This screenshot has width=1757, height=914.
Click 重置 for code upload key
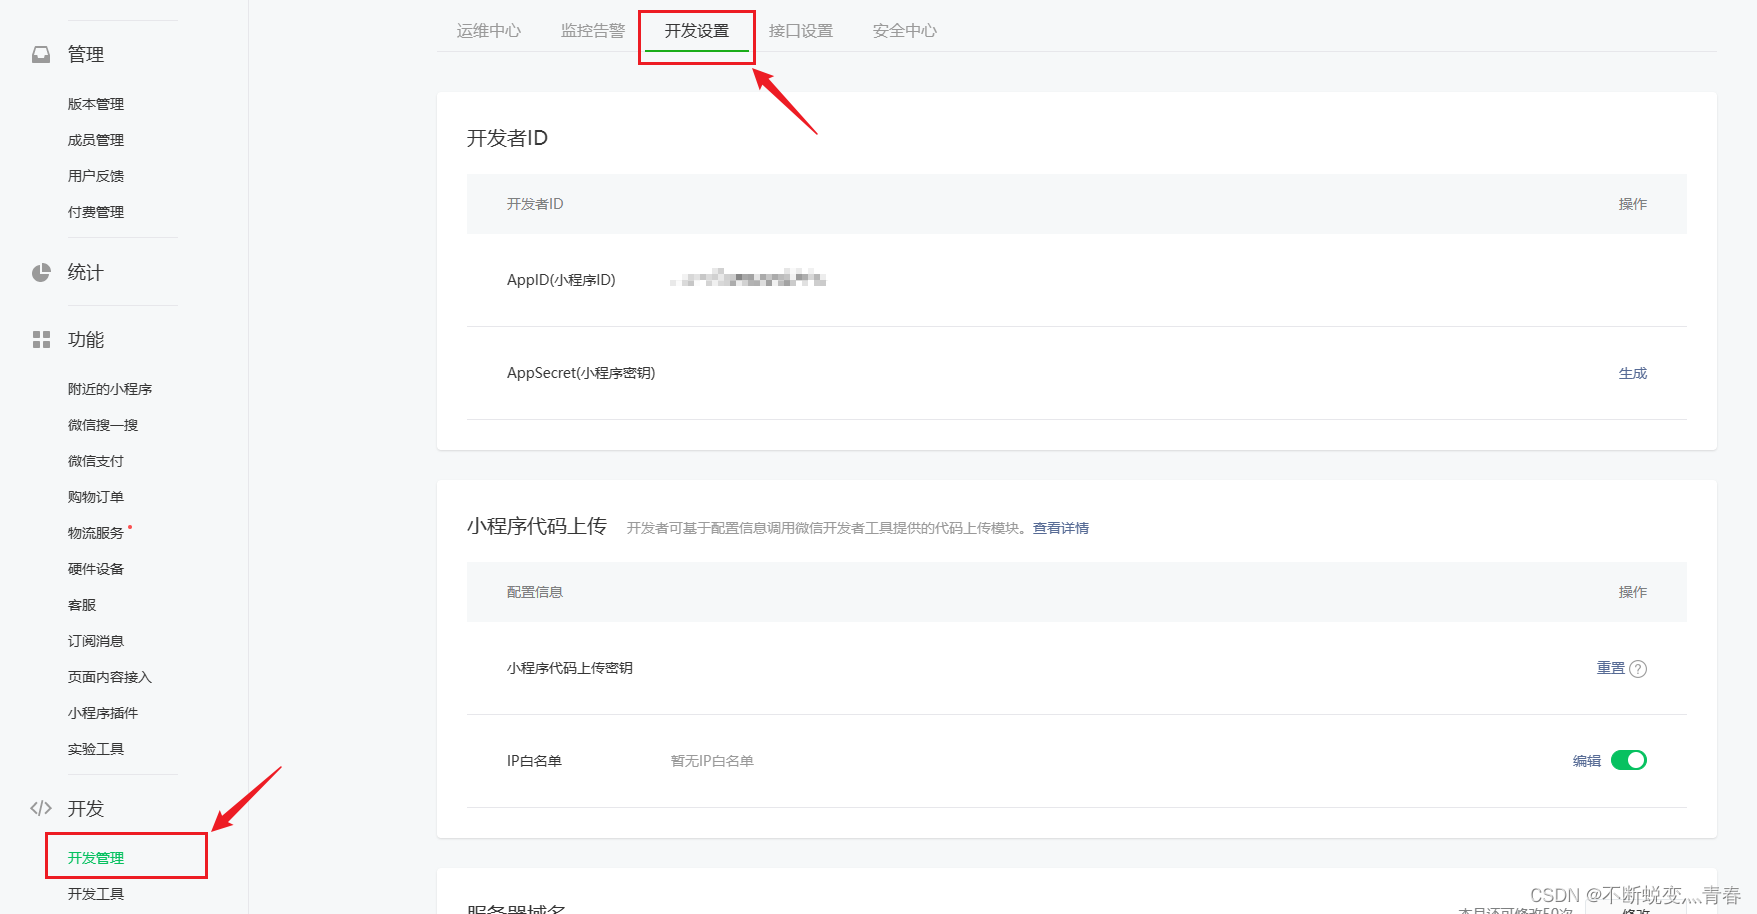pyautogui.click(x=1611, y=668)
